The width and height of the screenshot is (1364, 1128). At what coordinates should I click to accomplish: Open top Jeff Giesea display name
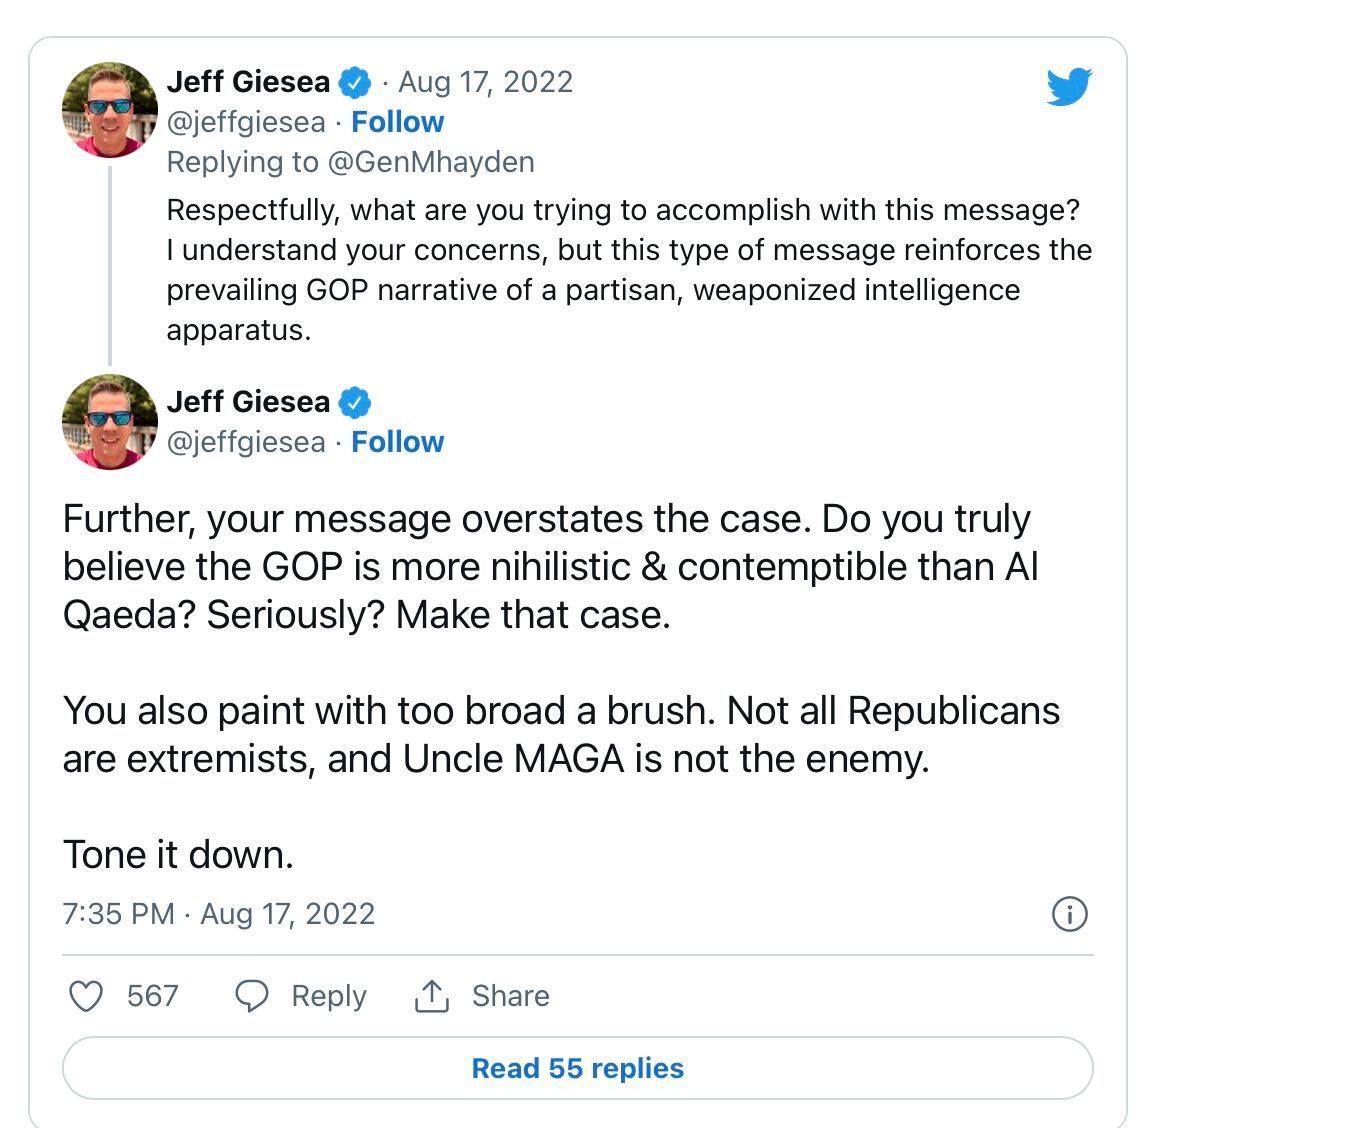[x=248, y=82]
